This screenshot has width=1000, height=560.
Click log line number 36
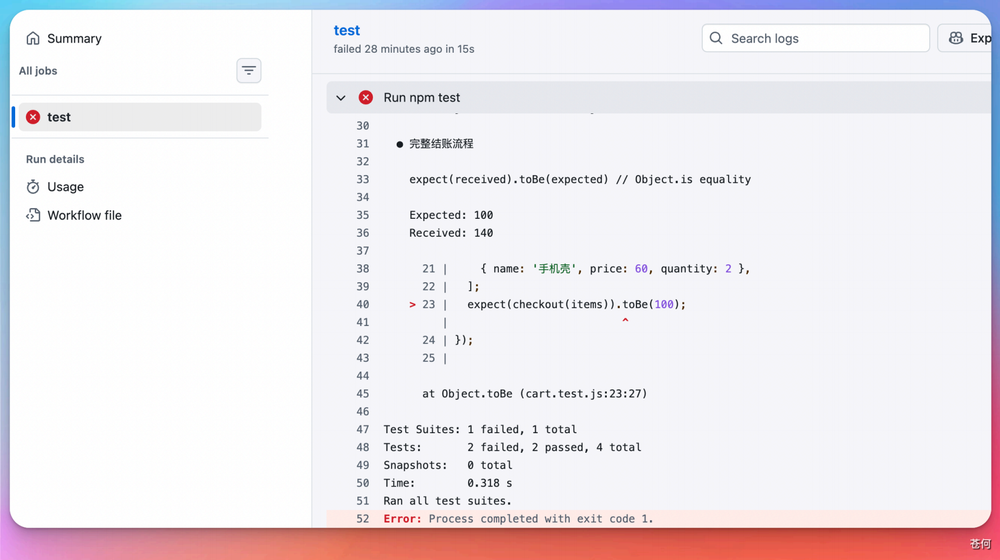pyautogui.click(x=362, y=233)
